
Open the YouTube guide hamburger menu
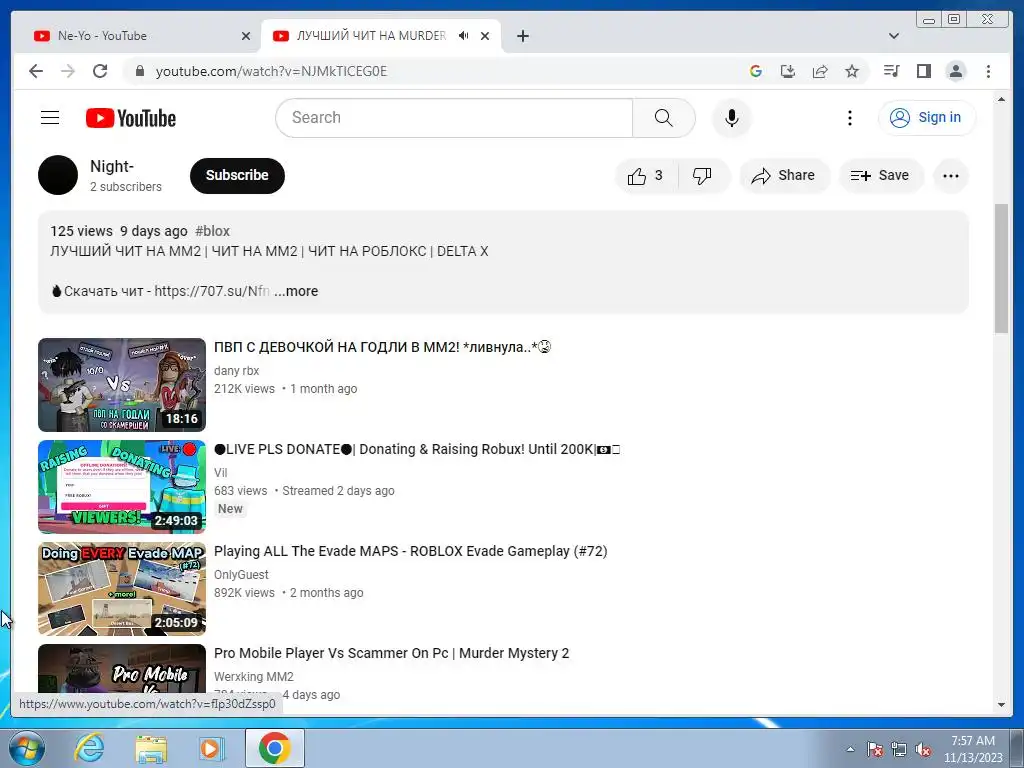point(50,118)
